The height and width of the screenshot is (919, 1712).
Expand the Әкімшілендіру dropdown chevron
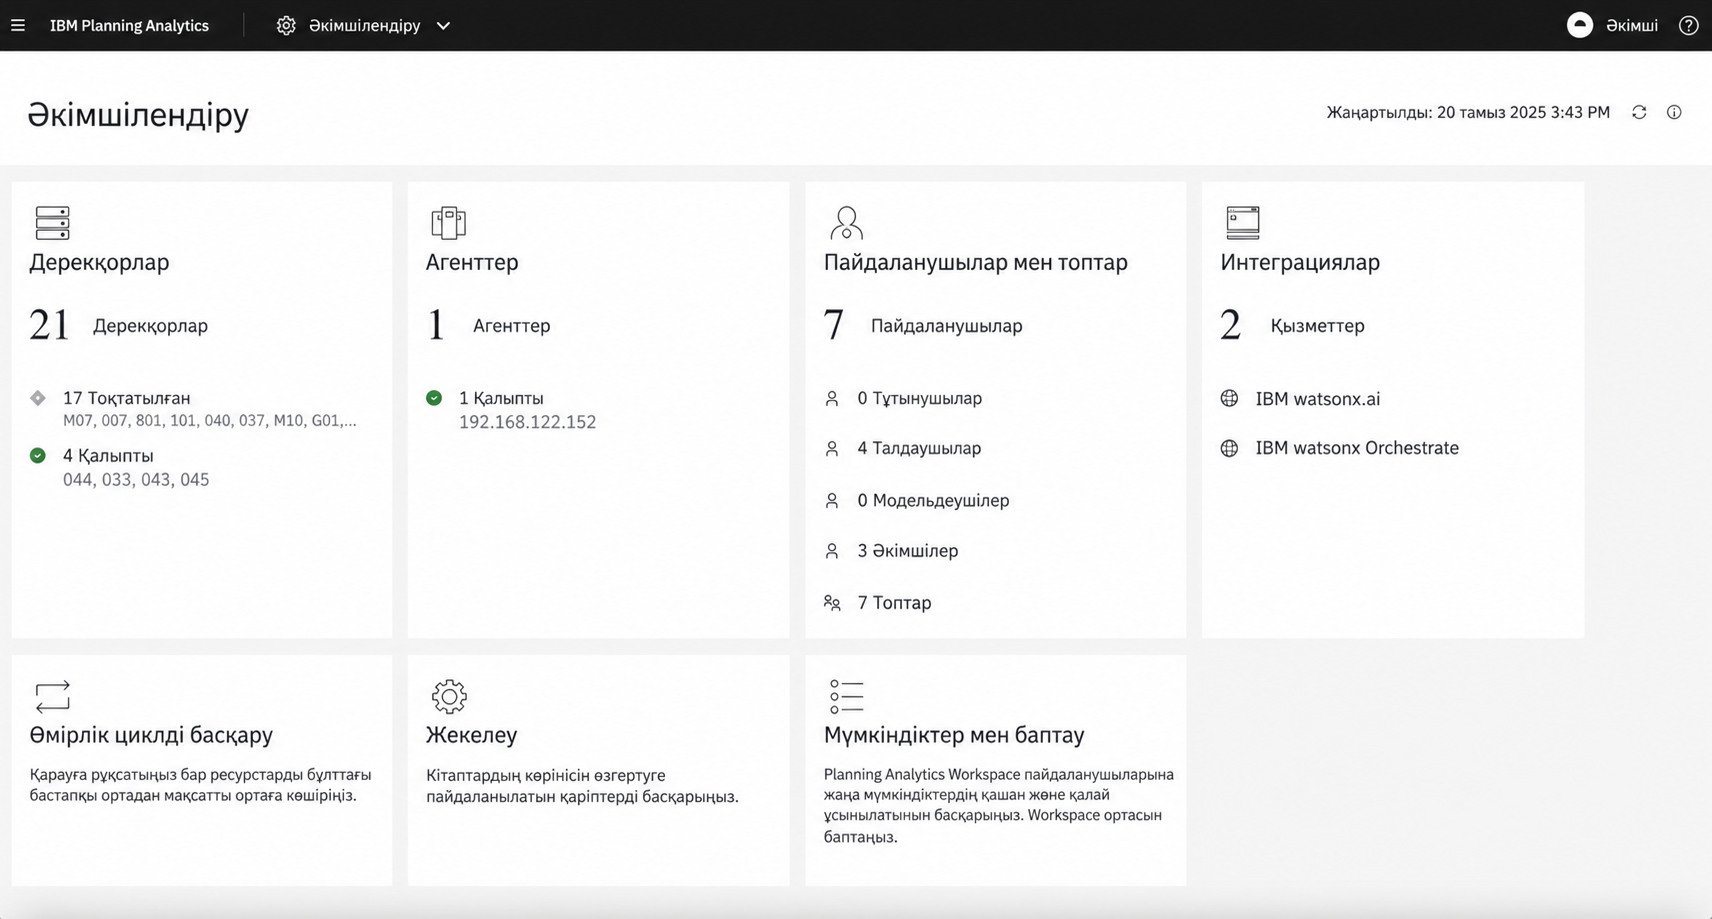coord(443,25)
